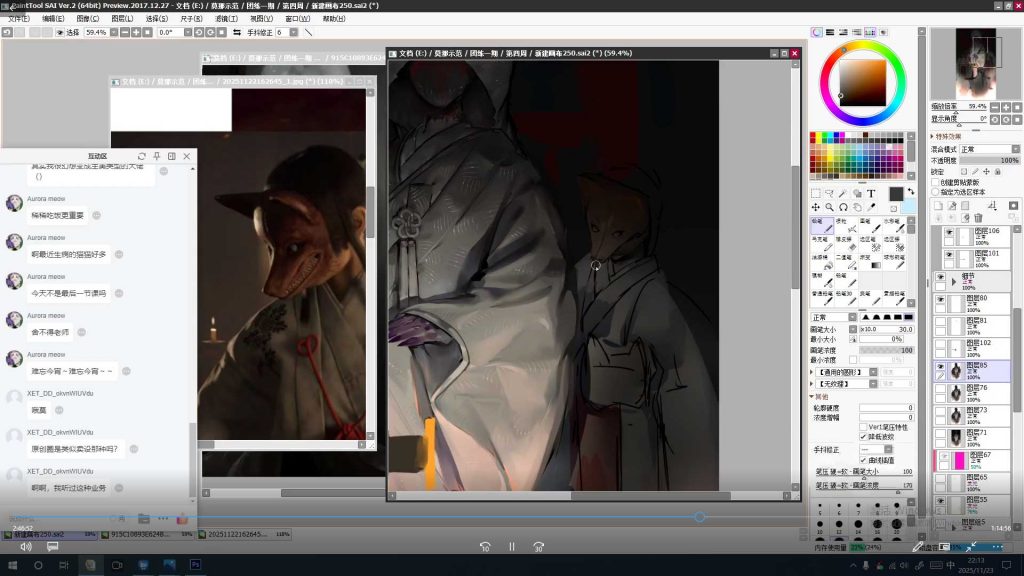Pick the Eyedropper tool
Image resolution: width=1024 pixels, height=576 pixels.
pos(871,208)
